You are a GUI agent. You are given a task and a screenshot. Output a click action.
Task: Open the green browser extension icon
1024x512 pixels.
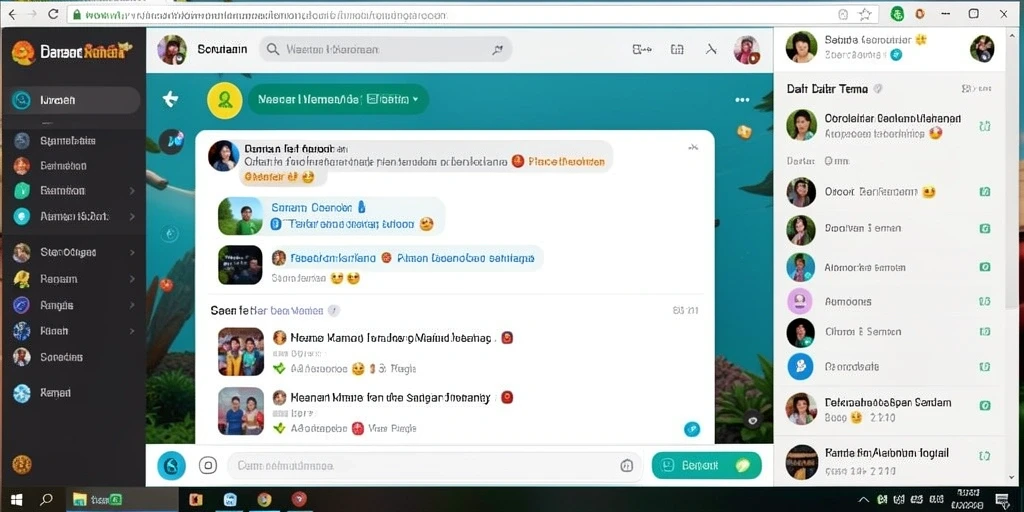pos(898,14)
